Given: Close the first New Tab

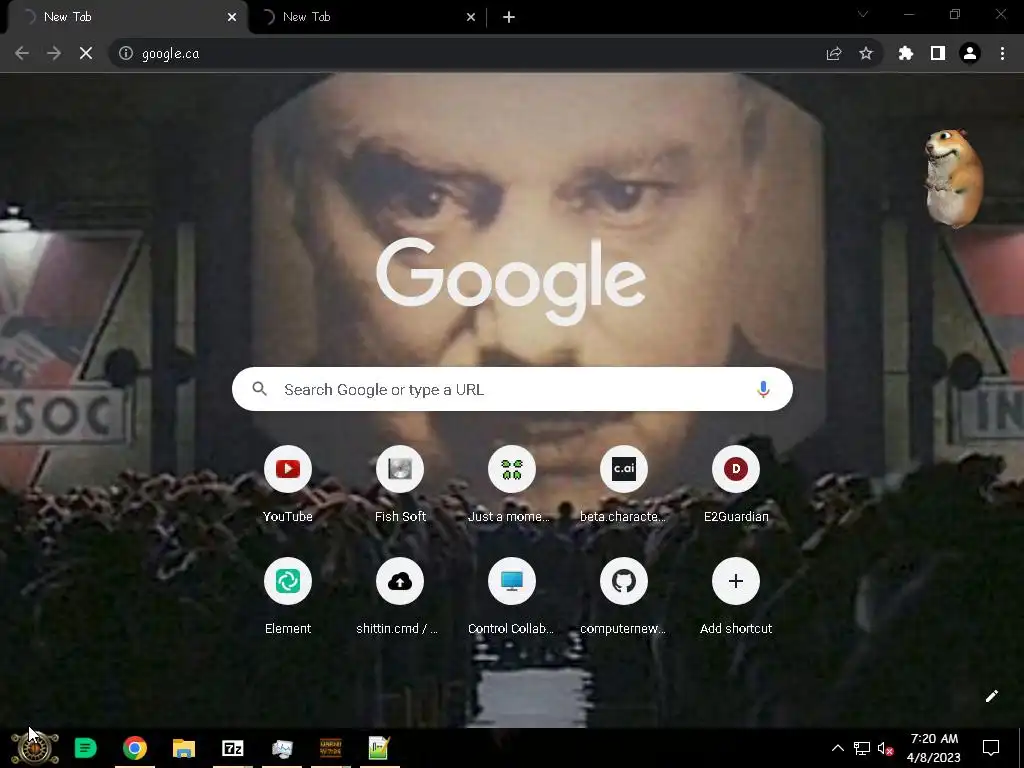Looking at the screenshot, I should coord(232,18).
